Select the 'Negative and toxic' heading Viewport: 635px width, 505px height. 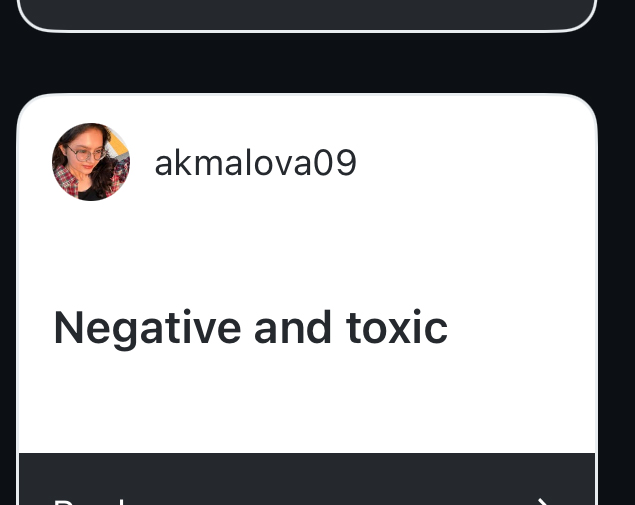point(251,328)
